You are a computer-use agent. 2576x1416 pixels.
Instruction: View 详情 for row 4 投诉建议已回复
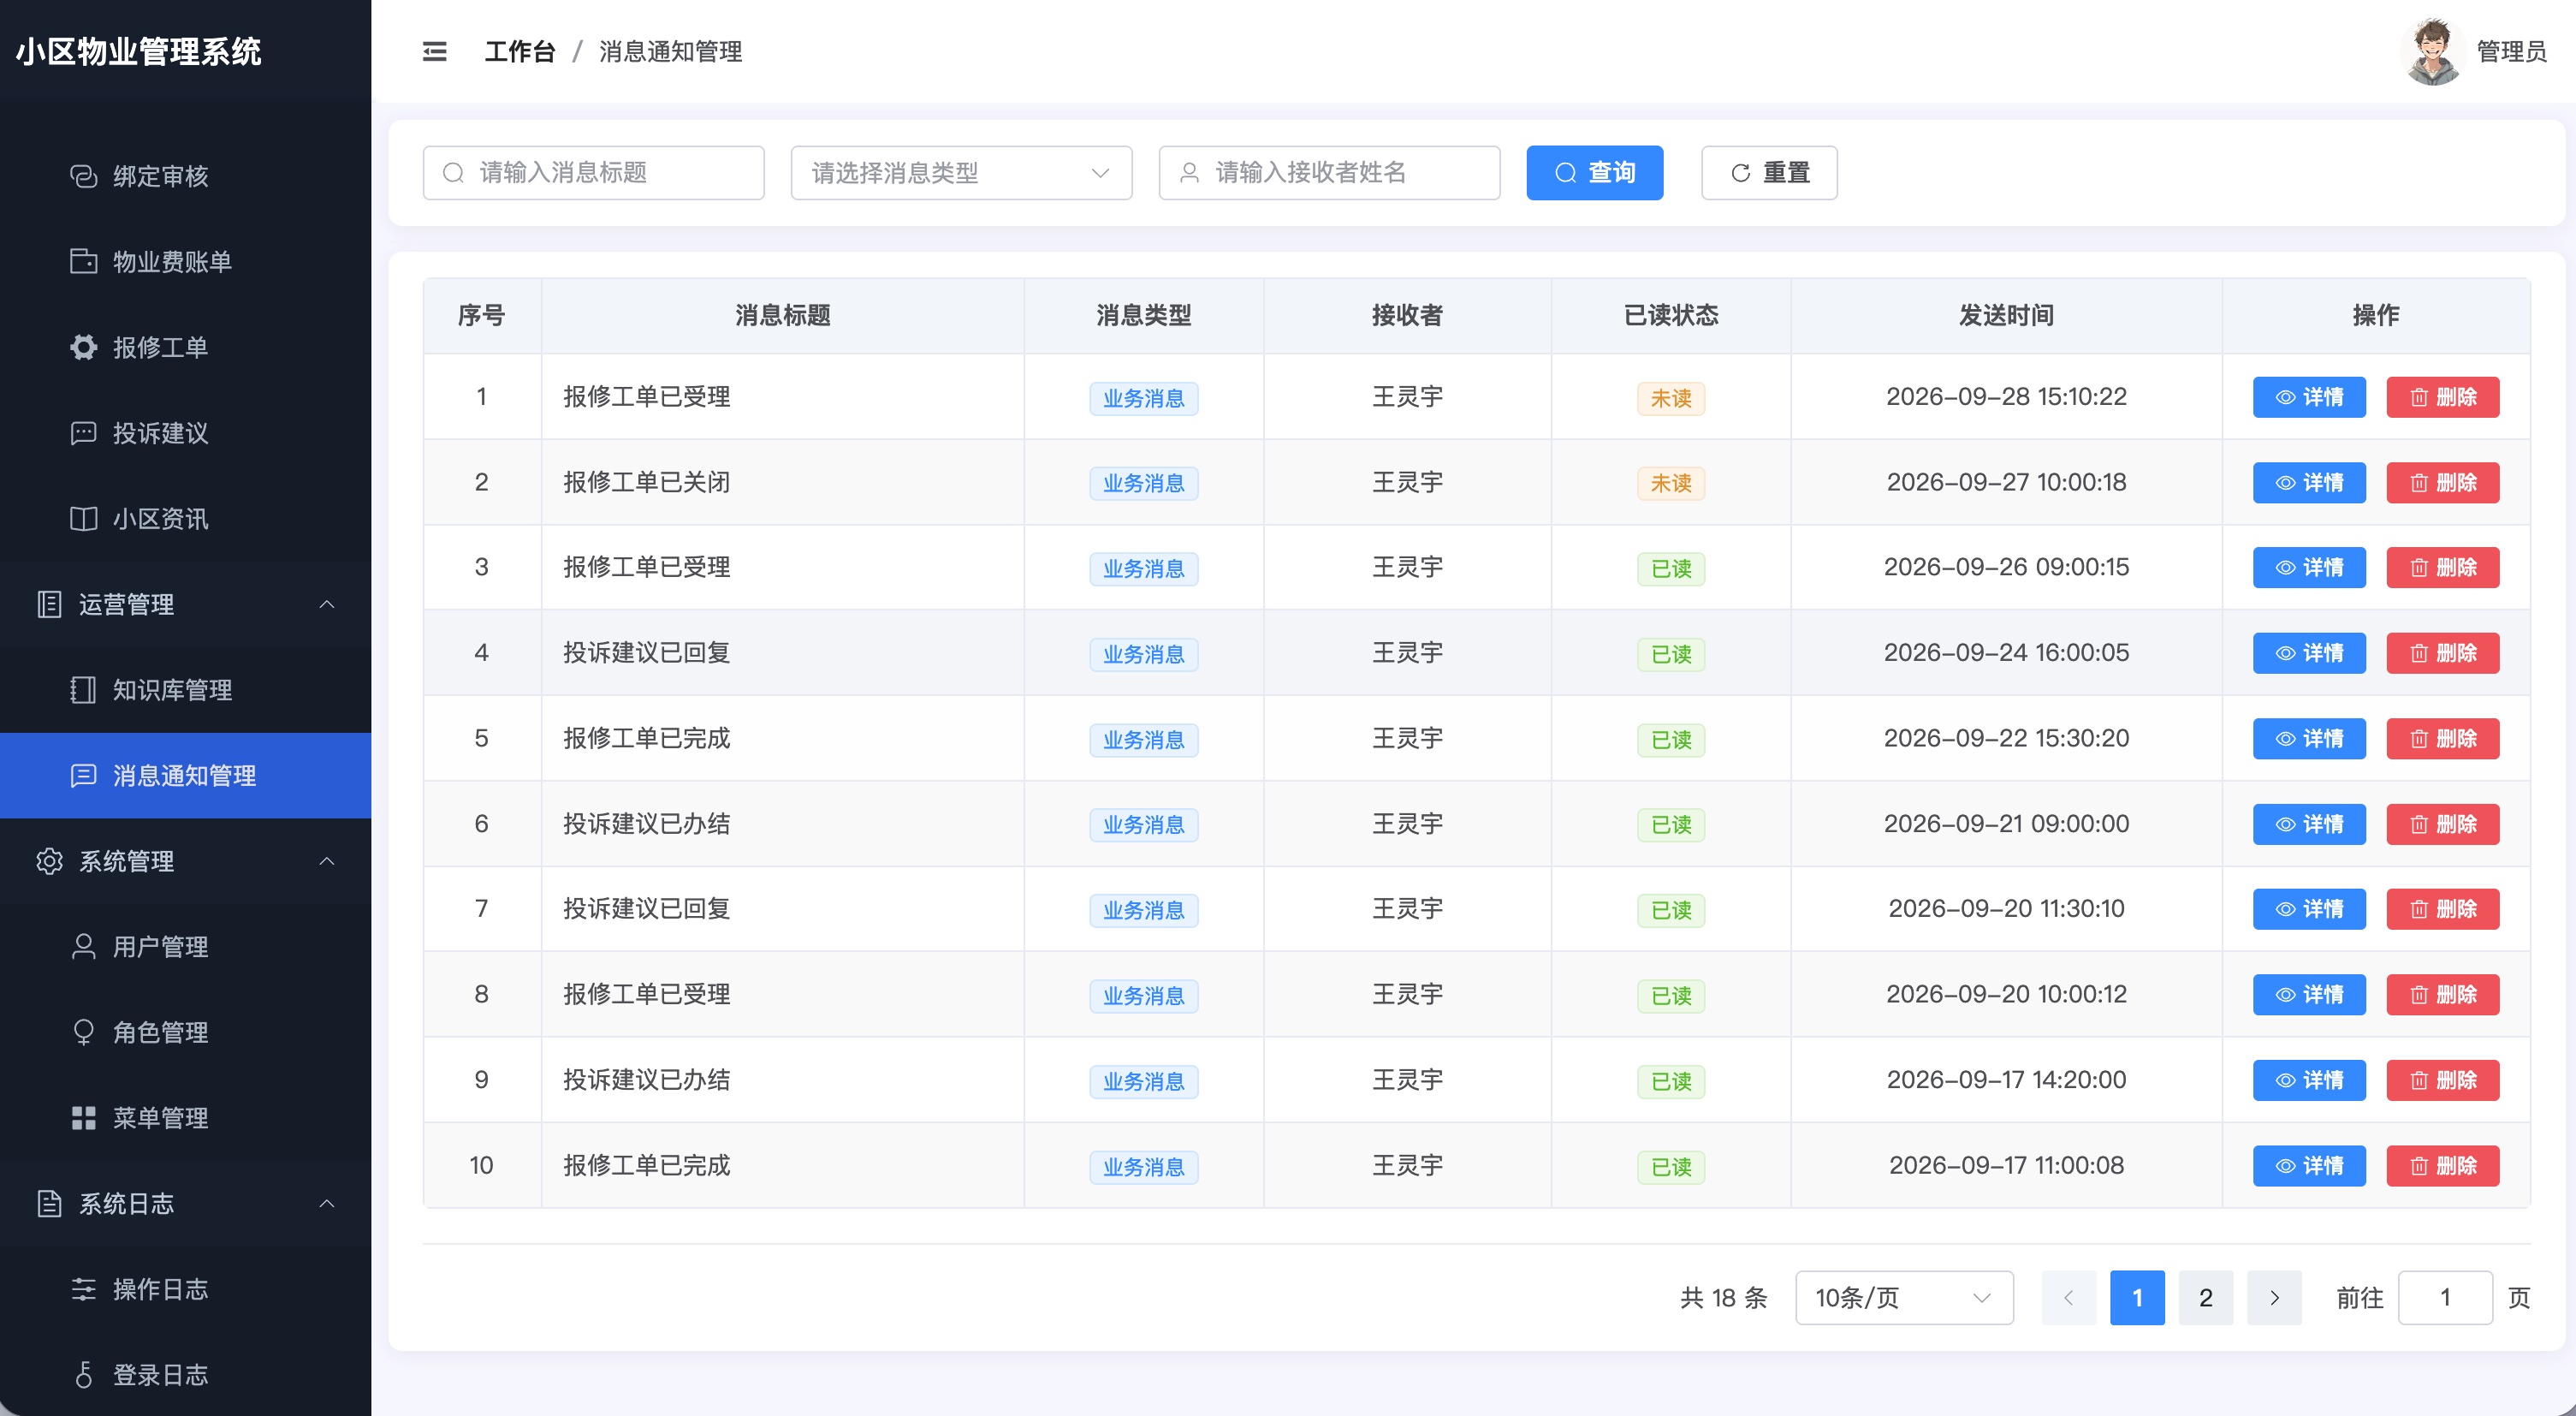(2309, 653)
